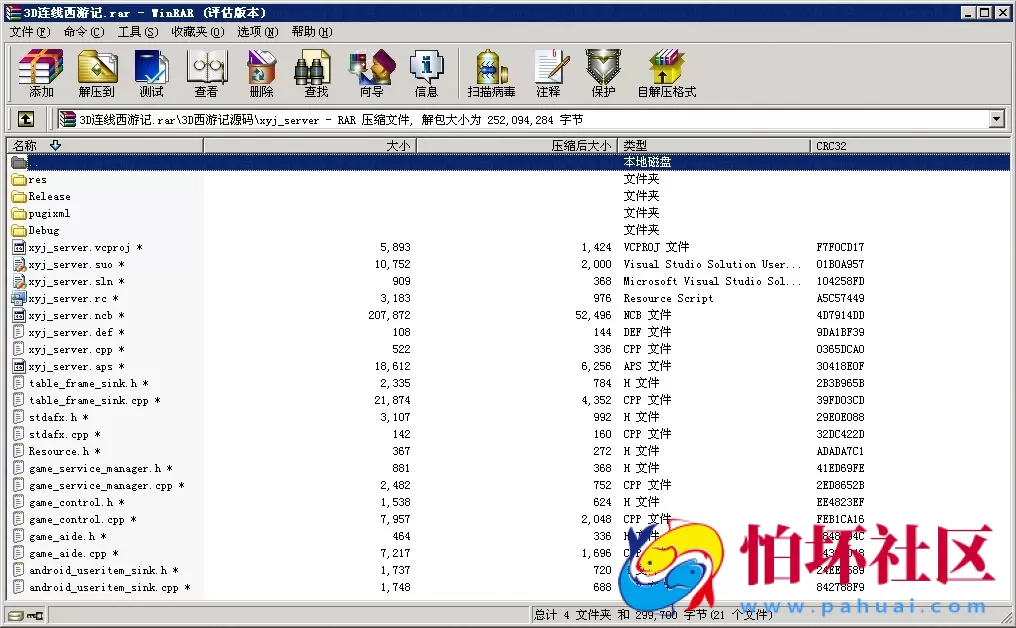
Task: Select the Test (测试) archive icon
Action: (151, 73)
